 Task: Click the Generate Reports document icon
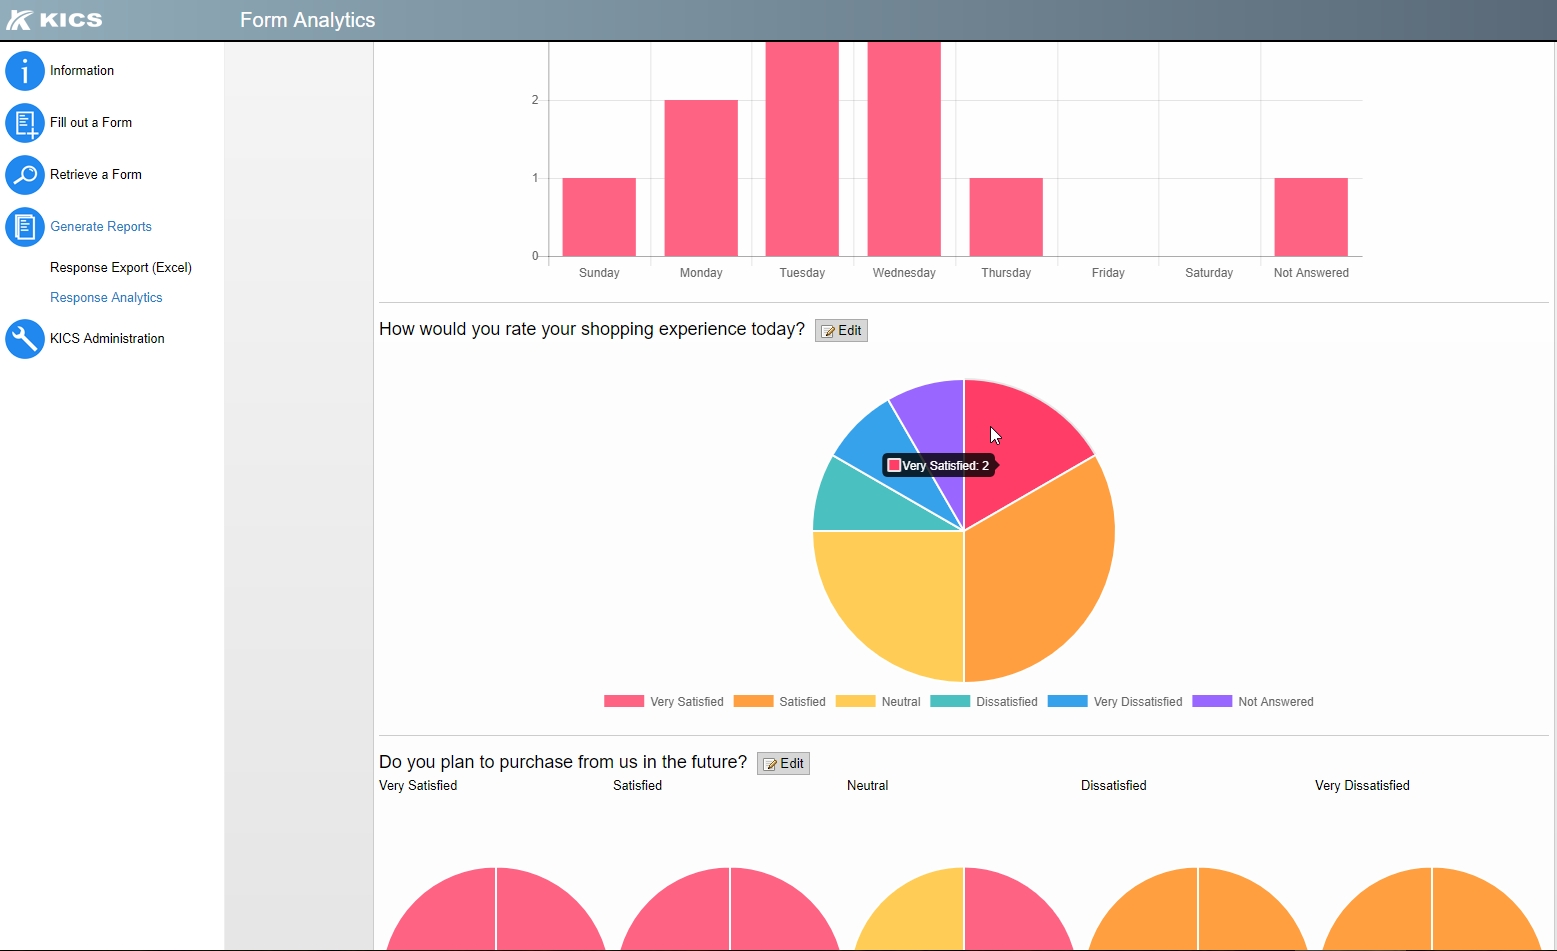click(25, 227)
